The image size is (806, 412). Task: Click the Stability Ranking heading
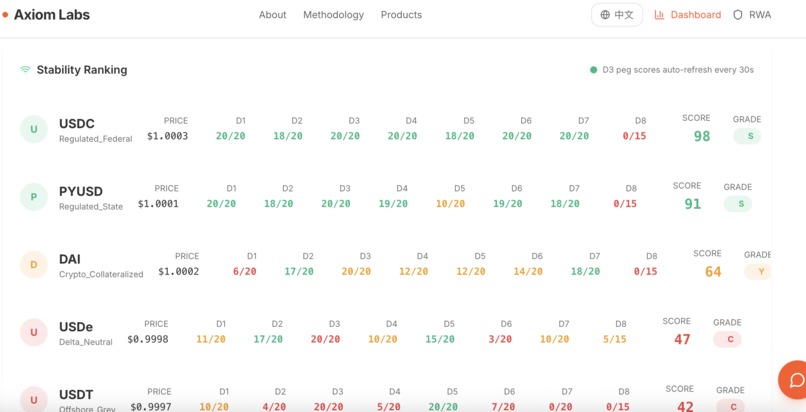click(x=82, y=70)
